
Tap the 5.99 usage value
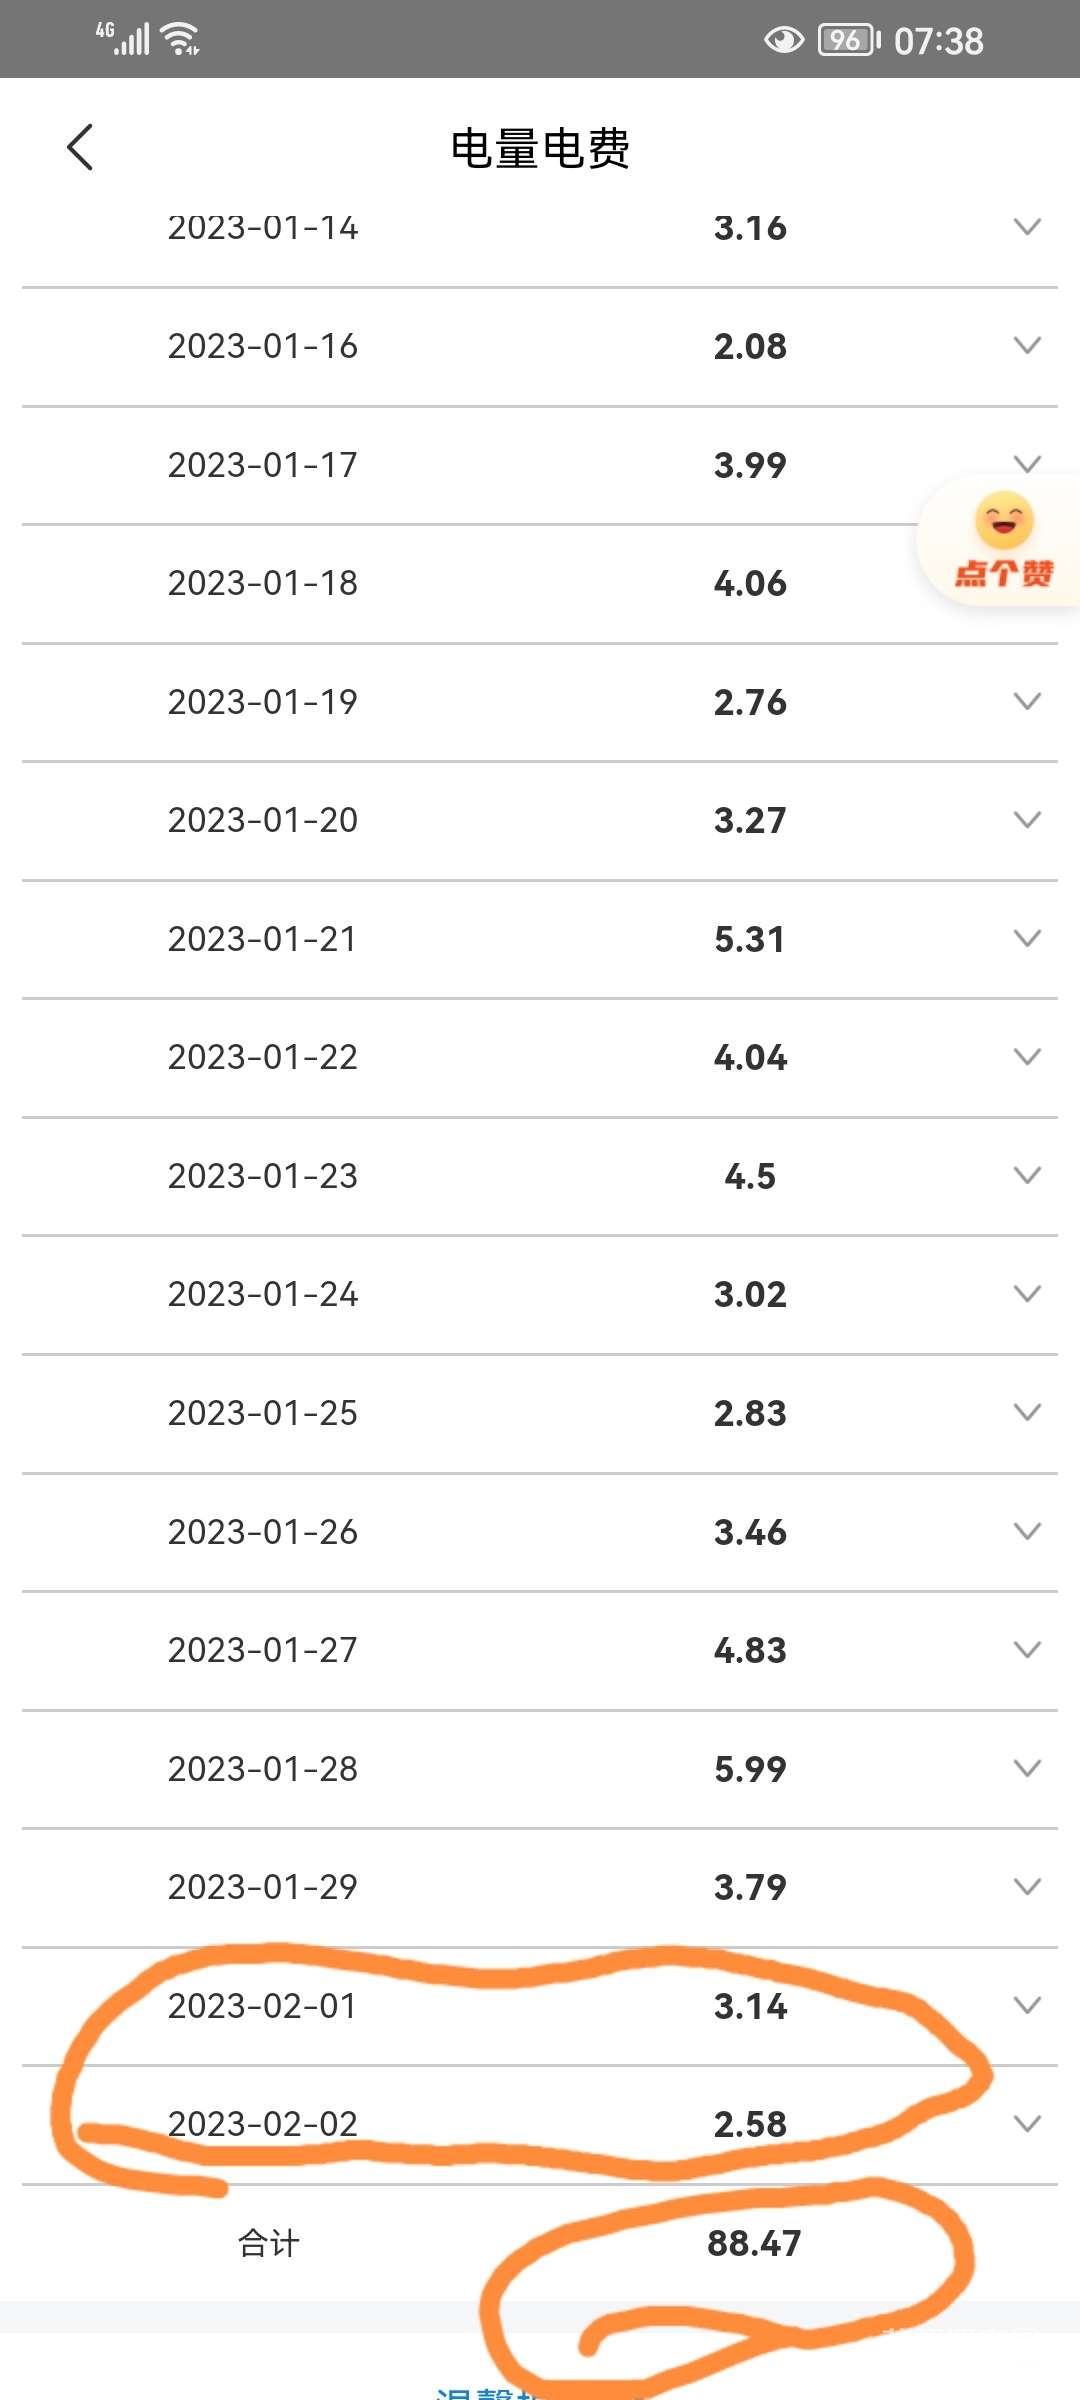750,1769
